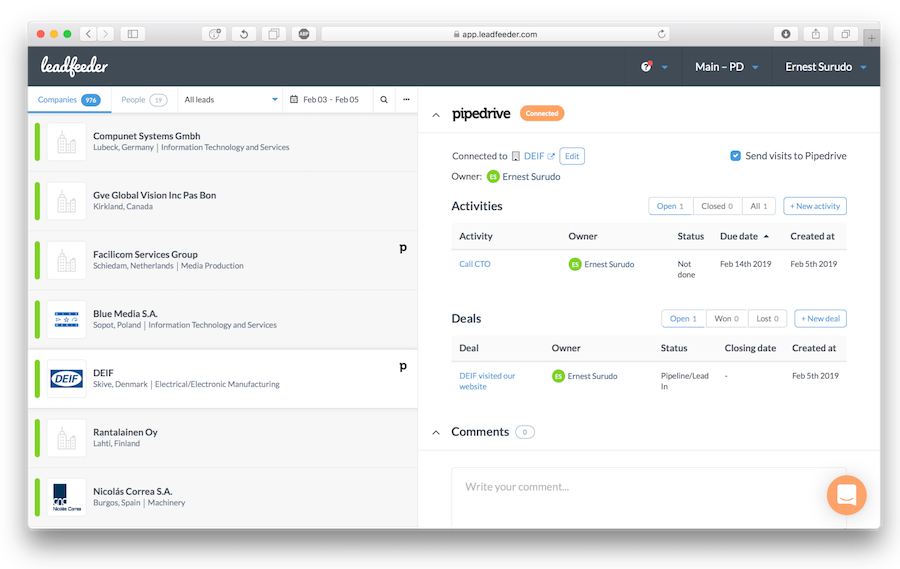The image size is (900, 569).
Task: Click the + New deal button
Action: click(820, 319)
